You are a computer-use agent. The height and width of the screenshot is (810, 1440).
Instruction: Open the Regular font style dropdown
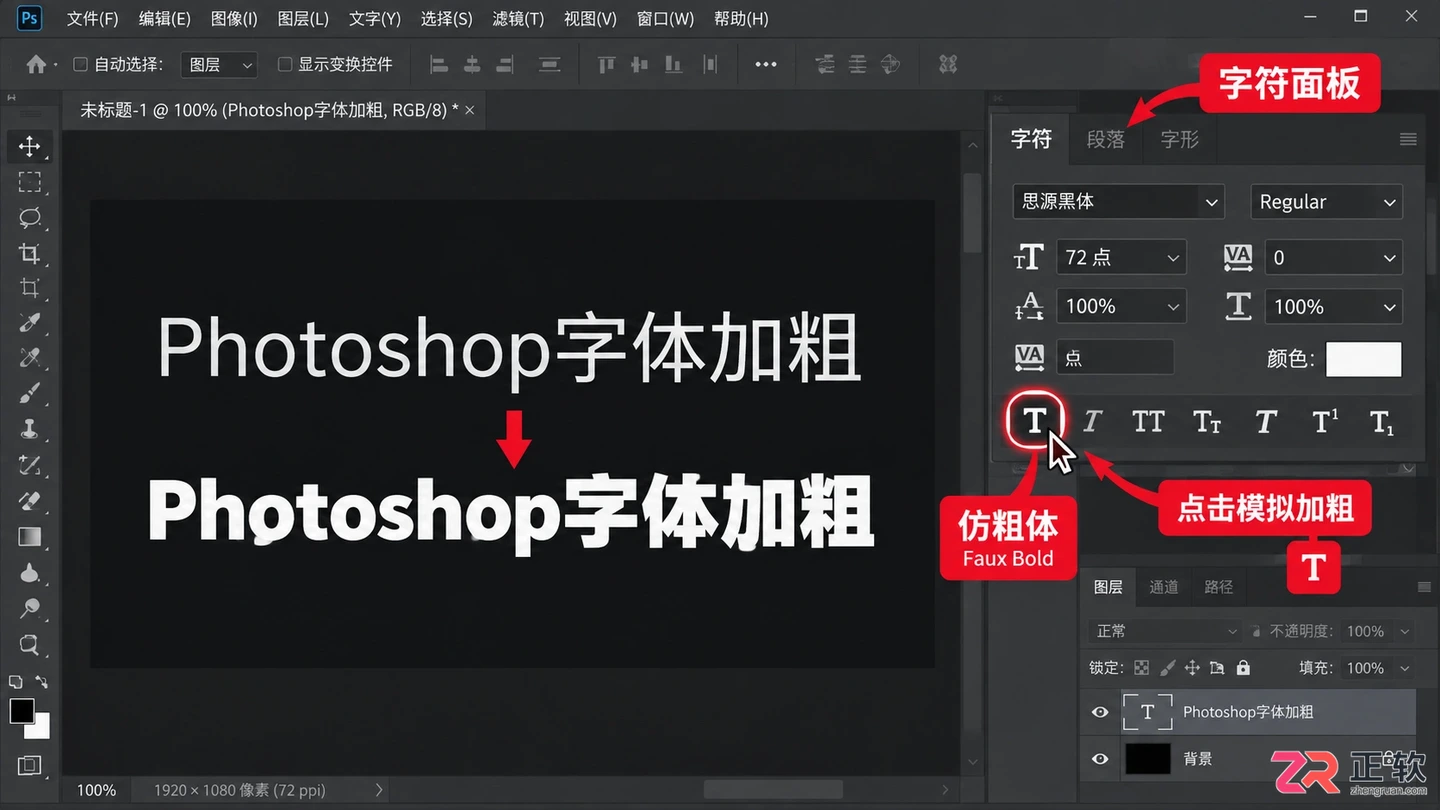point(1326,202)
